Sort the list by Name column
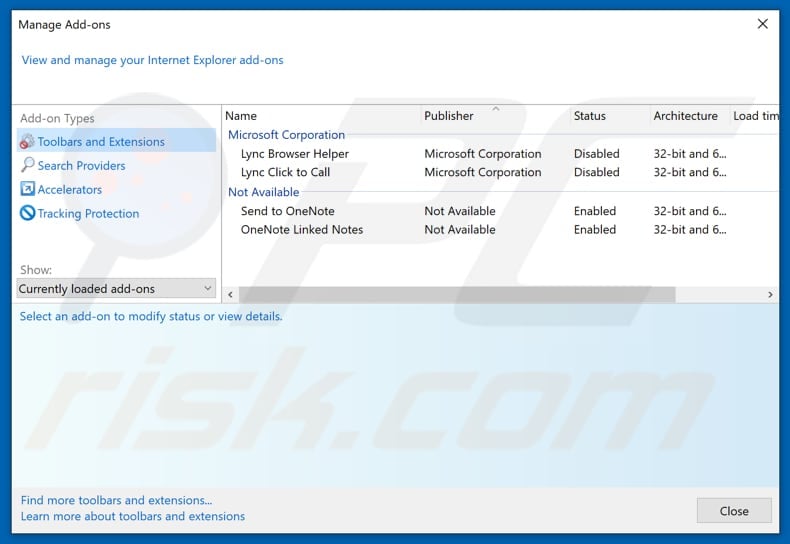The height and width of the screenshot is (544, 790). (x=322, y=116)
